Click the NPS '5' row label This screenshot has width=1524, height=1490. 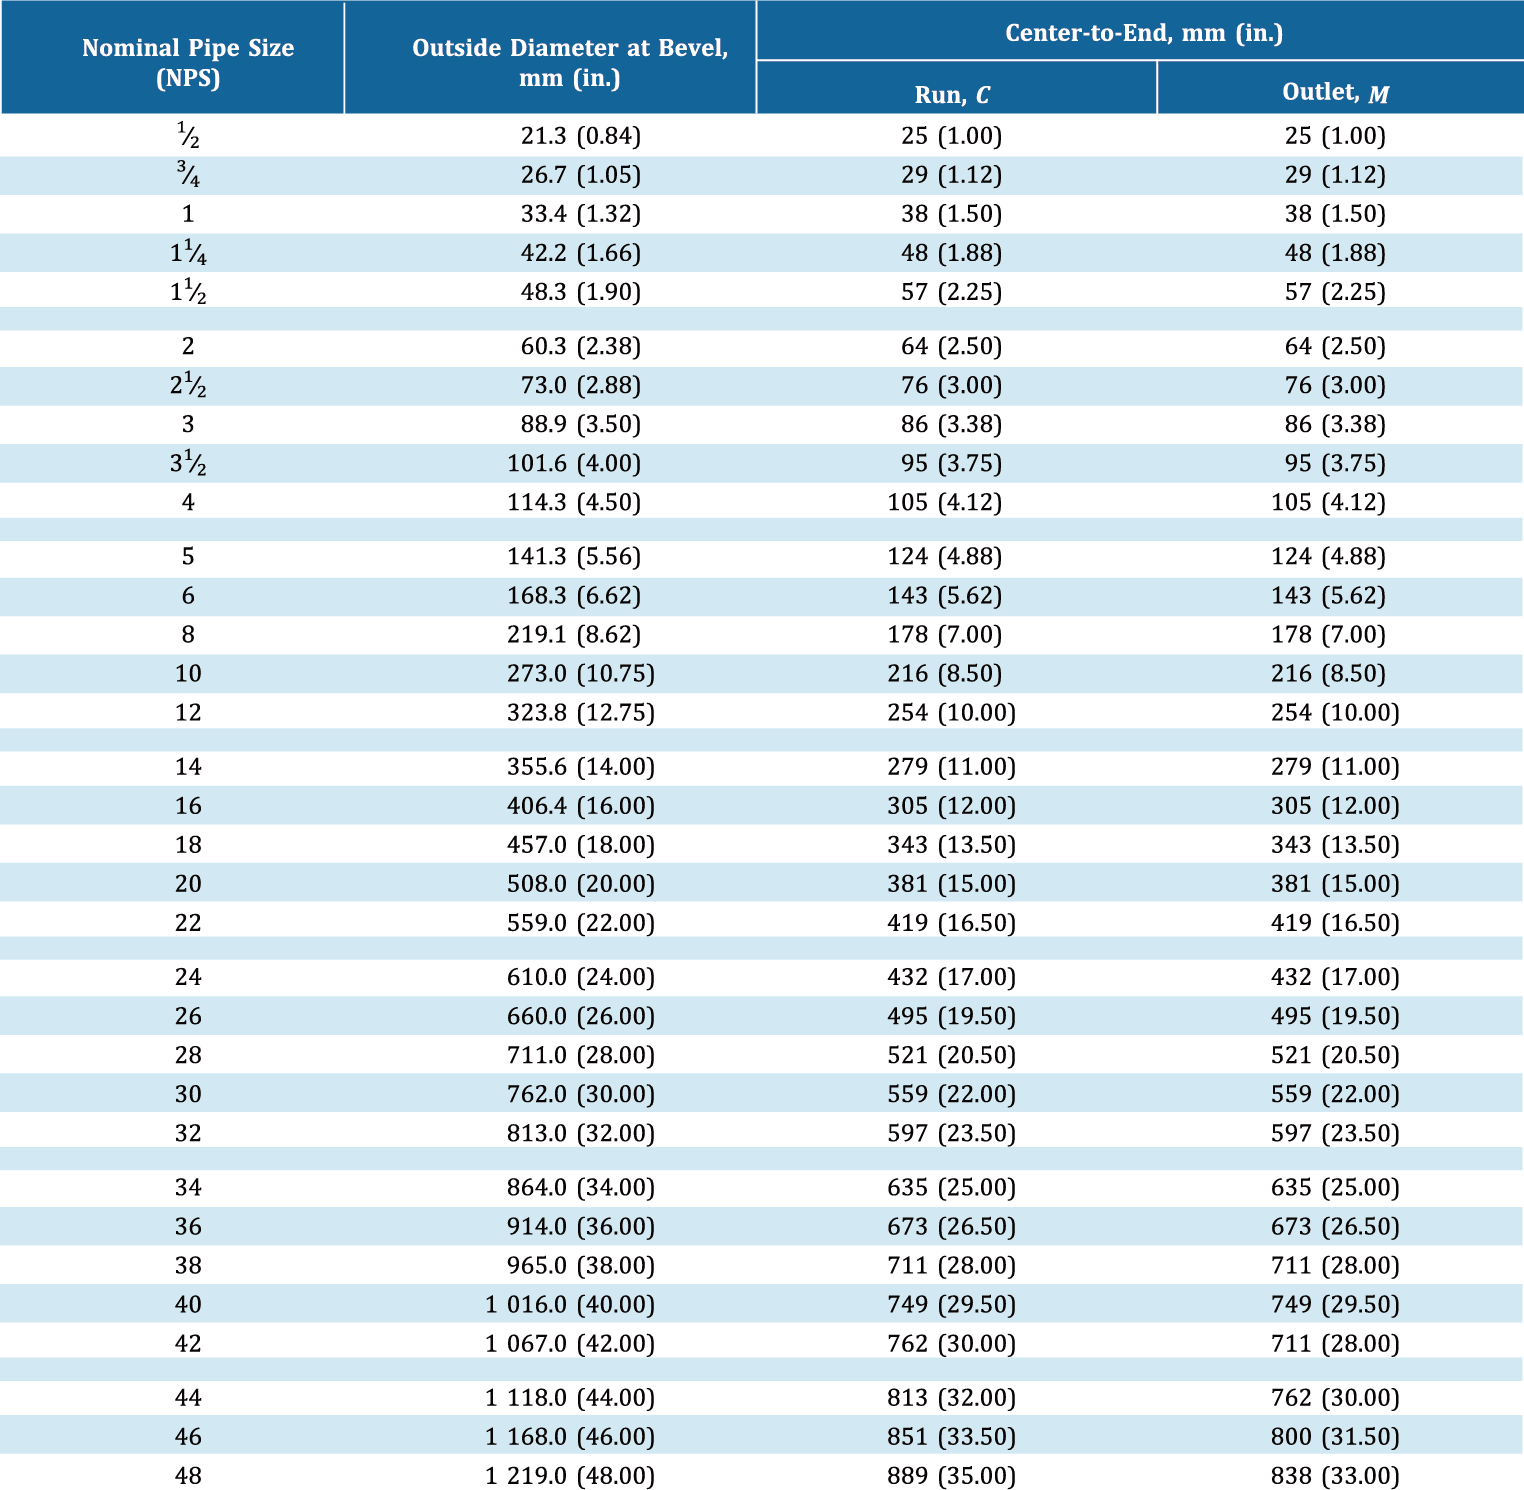(188, 556)
